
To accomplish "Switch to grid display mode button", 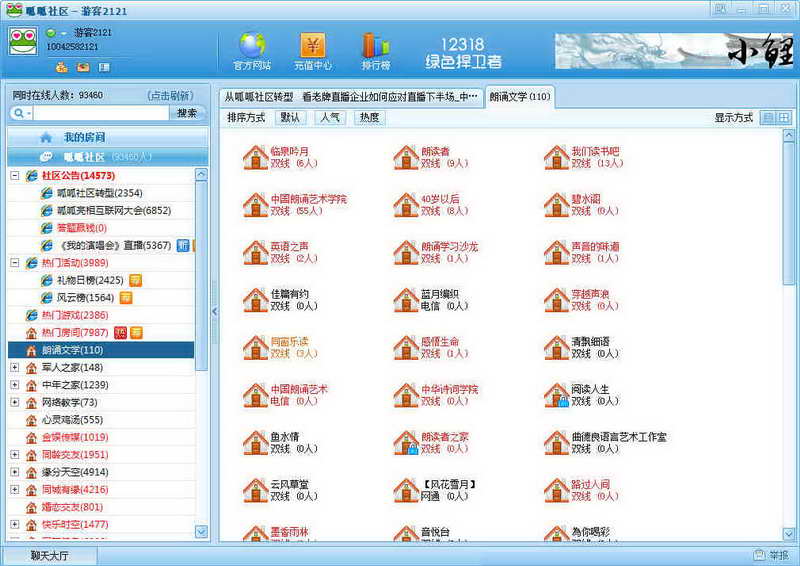I will (784, 118).
